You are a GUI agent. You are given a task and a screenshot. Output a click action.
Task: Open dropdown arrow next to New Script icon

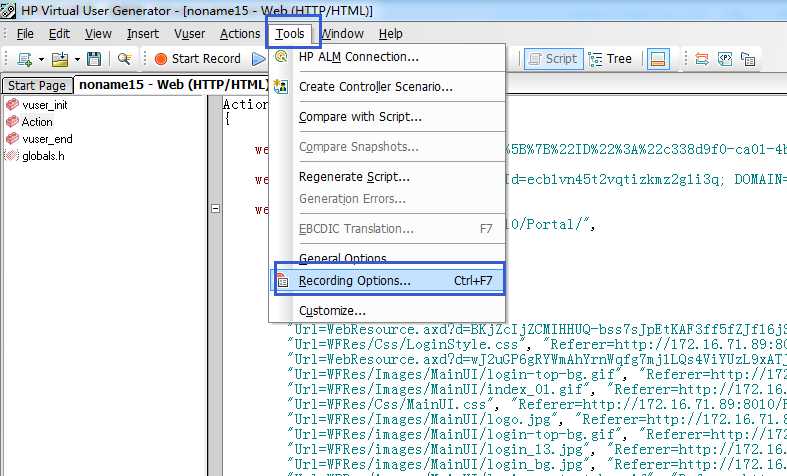(41, 59)
